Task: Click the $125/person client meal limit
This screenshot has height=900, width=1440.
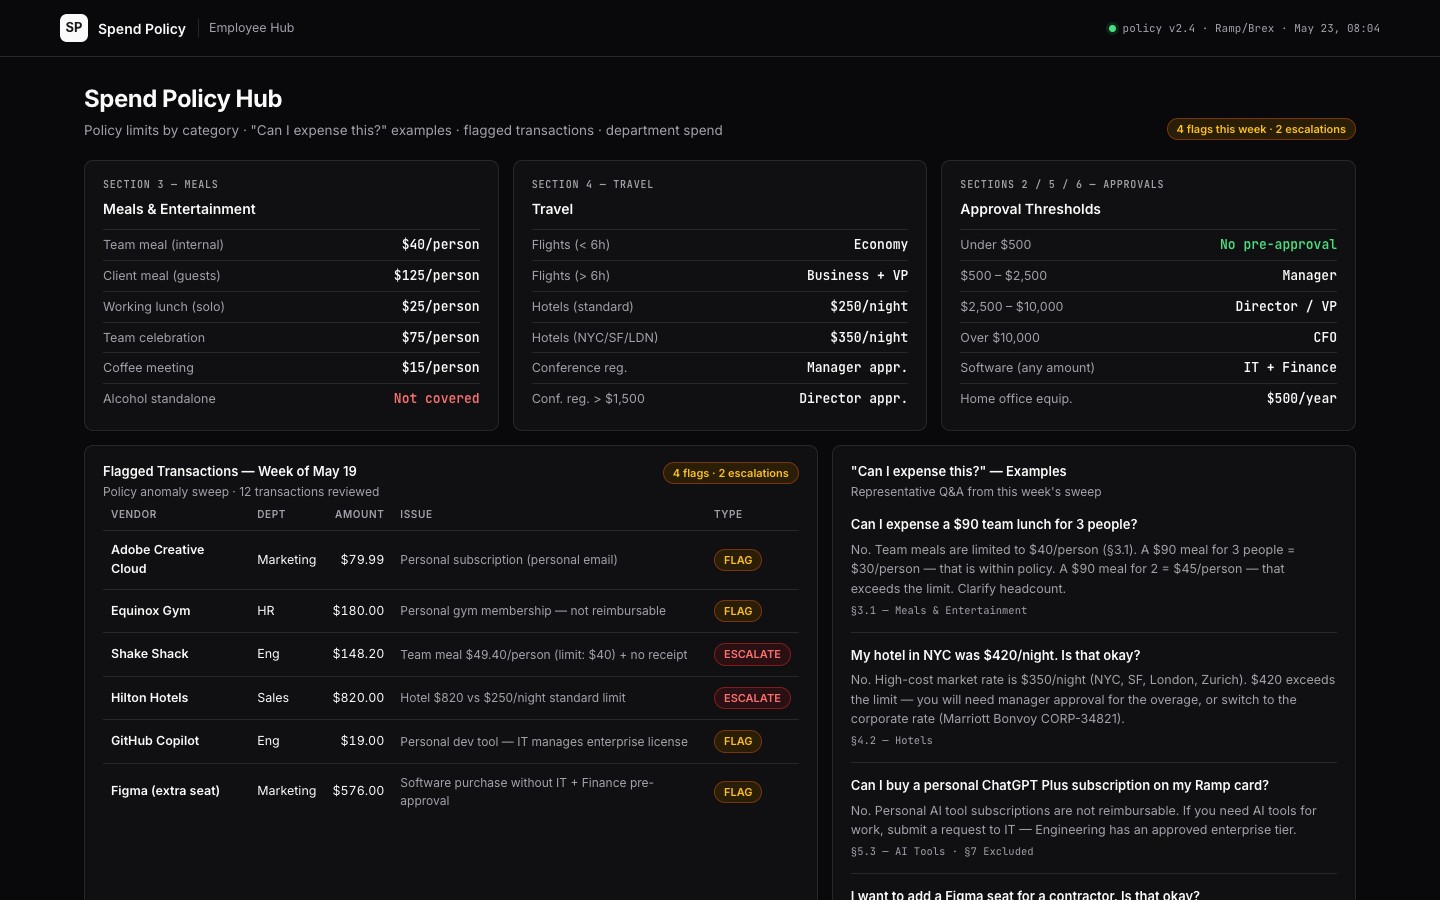Action: pyautogui.click(x=436, y=276)
